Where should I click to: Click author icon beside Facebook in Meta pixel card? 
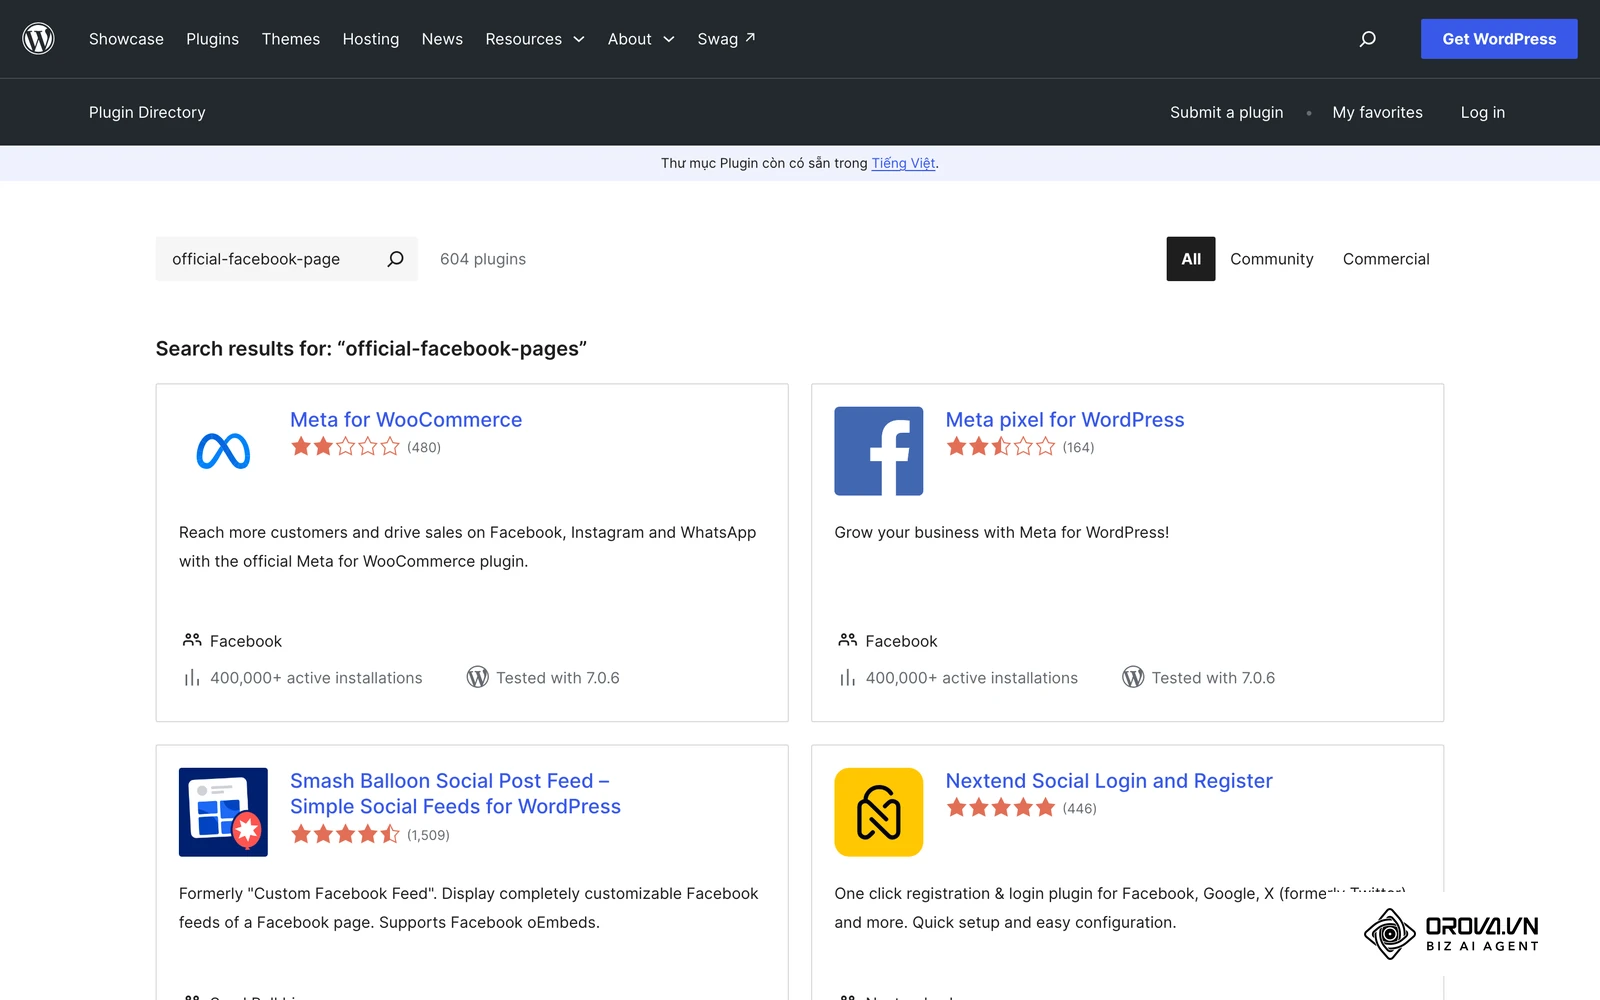tap(848, 640)
